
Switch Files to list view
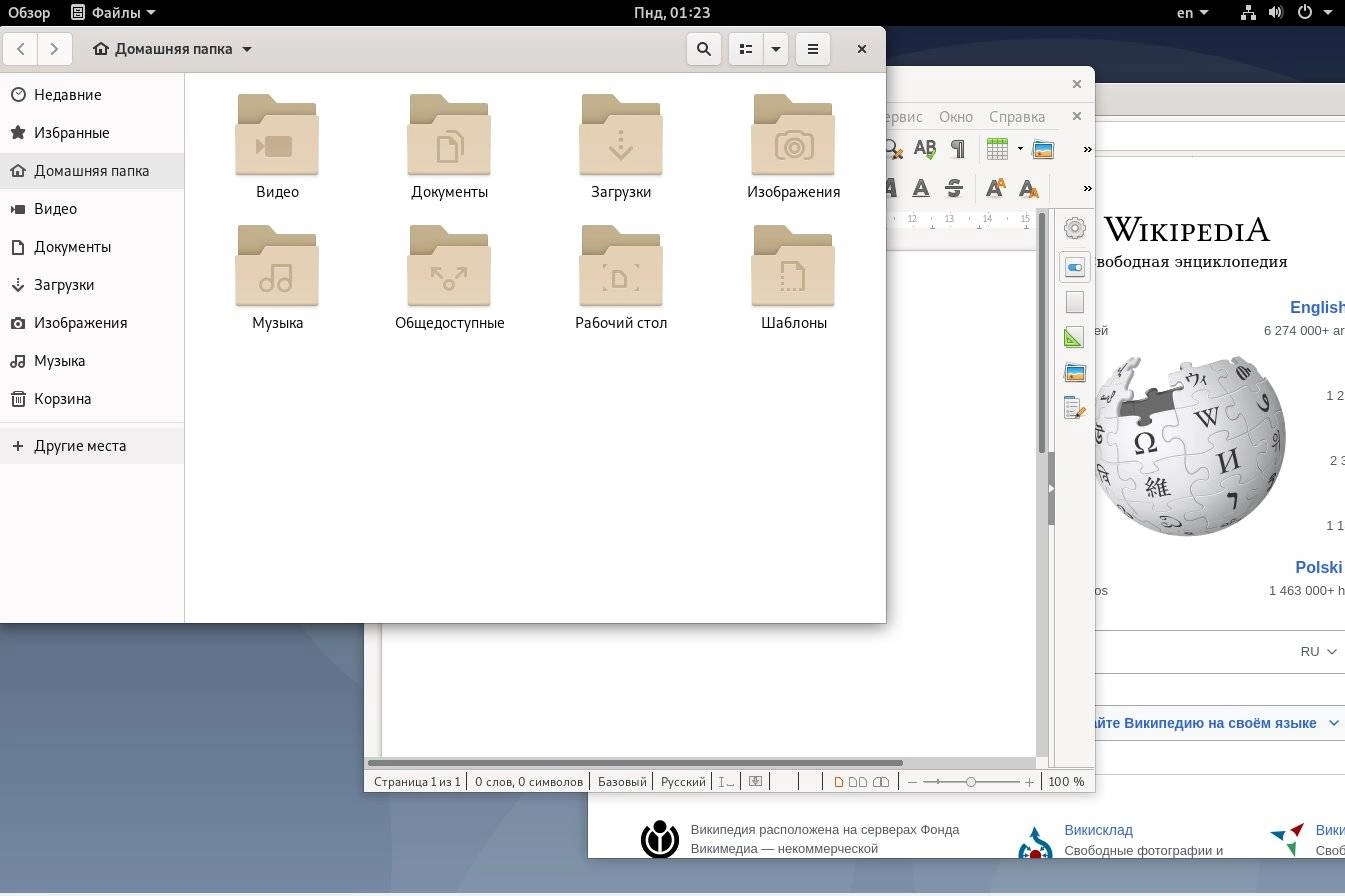tap(746, 48)
